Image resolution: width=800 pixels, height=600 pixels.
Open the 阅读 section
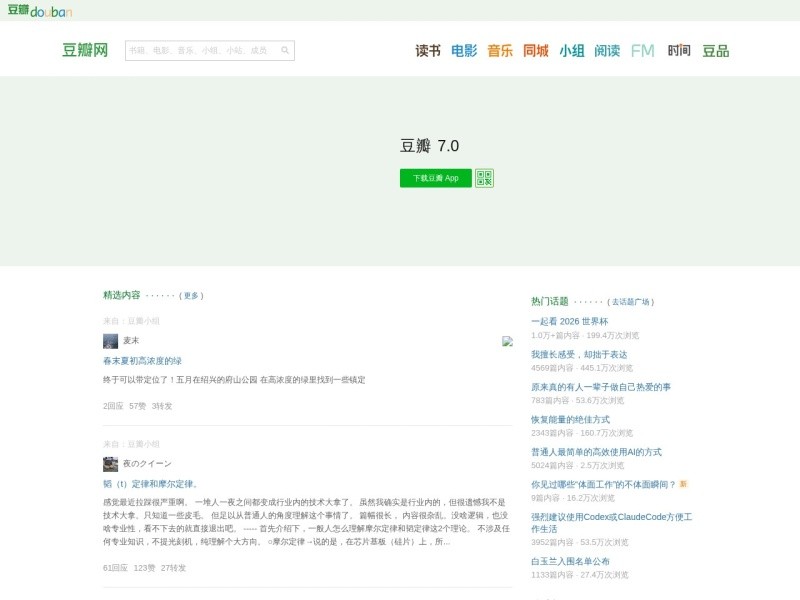pyautogui.click(x=607, y=51)
